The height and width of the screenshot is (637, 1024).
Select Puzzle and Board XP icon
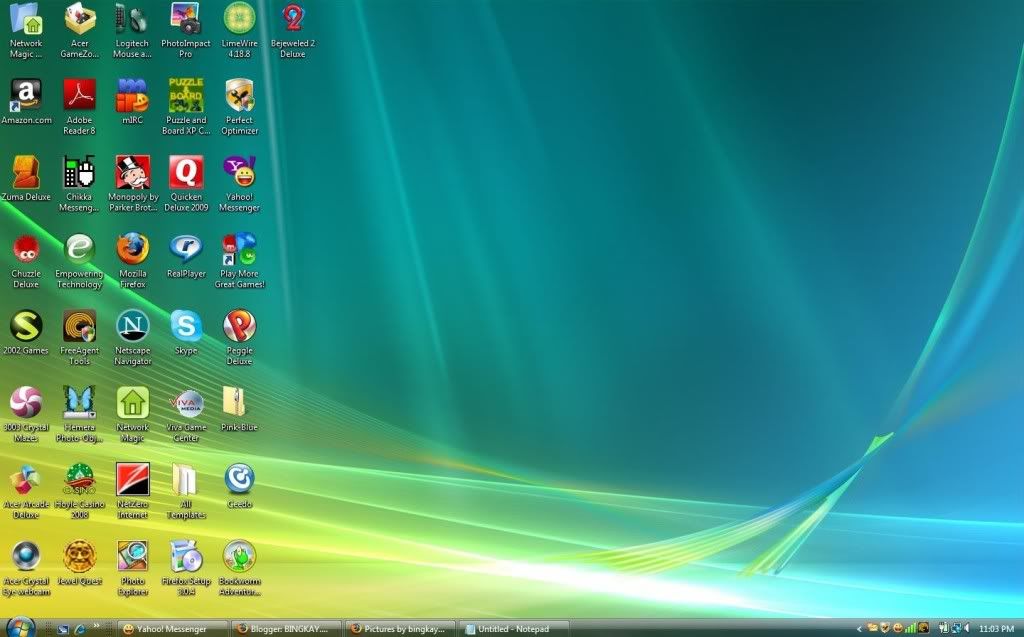click(186, 107)
